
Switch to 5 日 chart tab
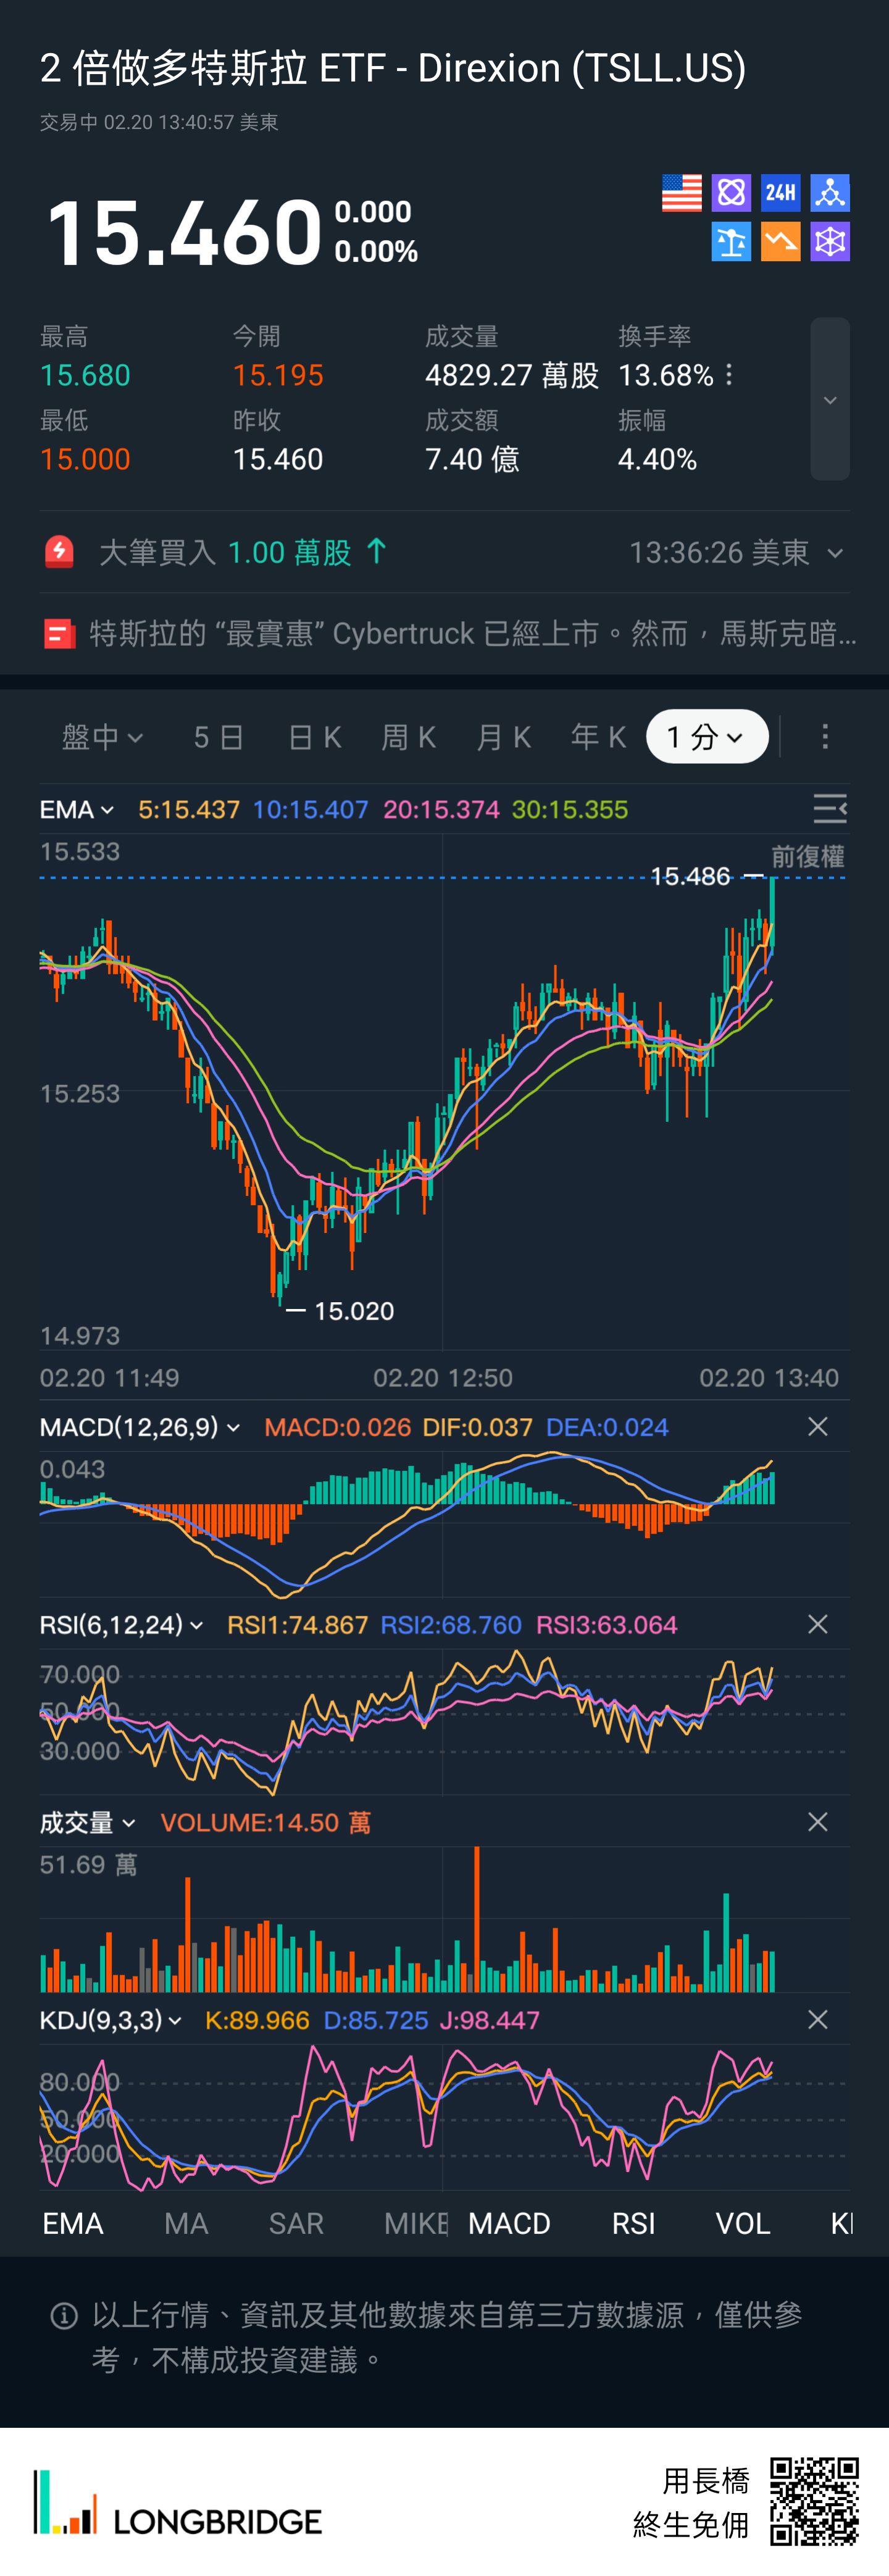[x=218, y=737]
